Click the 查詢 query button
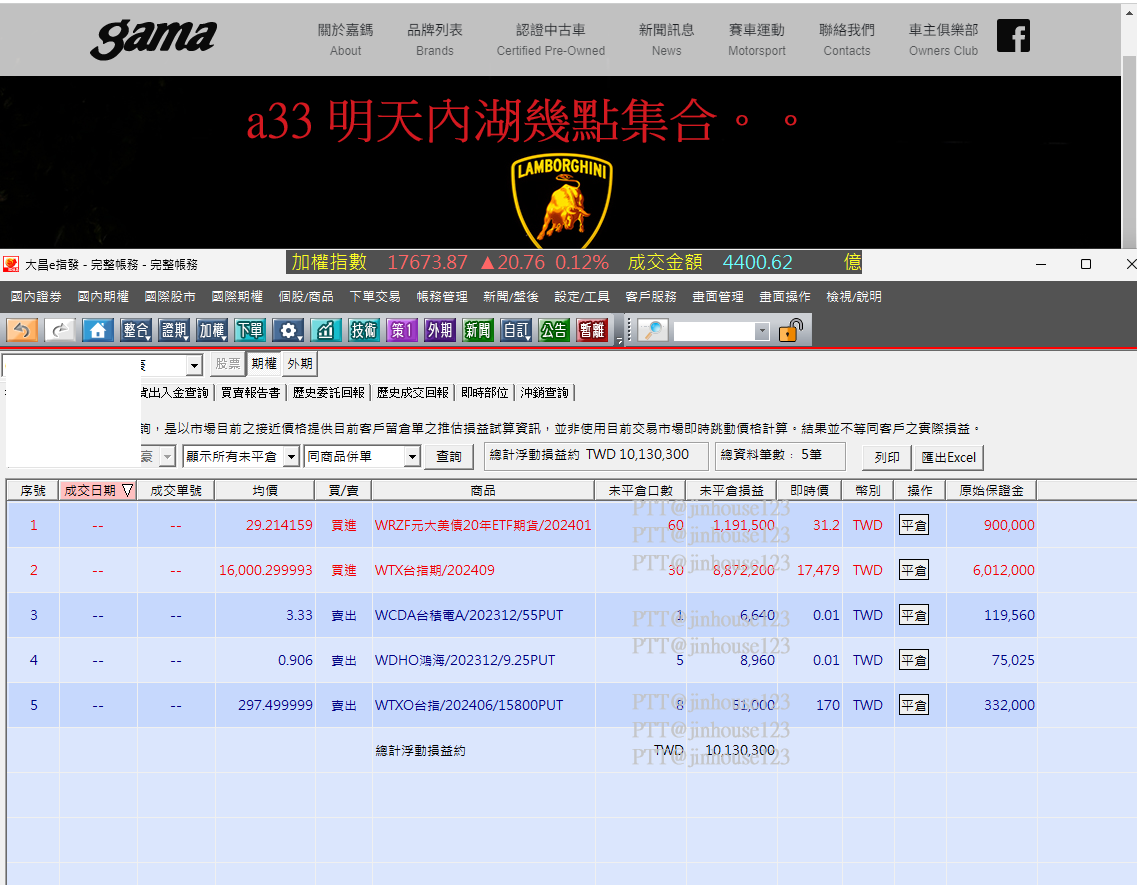Viewport: 1137px width, 885px height. pyautogui.click(x=449, y=457)
